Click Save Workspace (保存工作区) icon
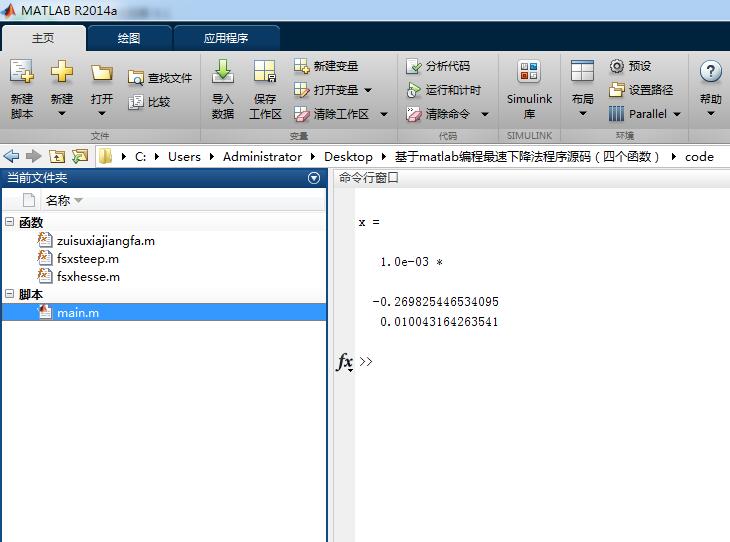 pos(265,72)
